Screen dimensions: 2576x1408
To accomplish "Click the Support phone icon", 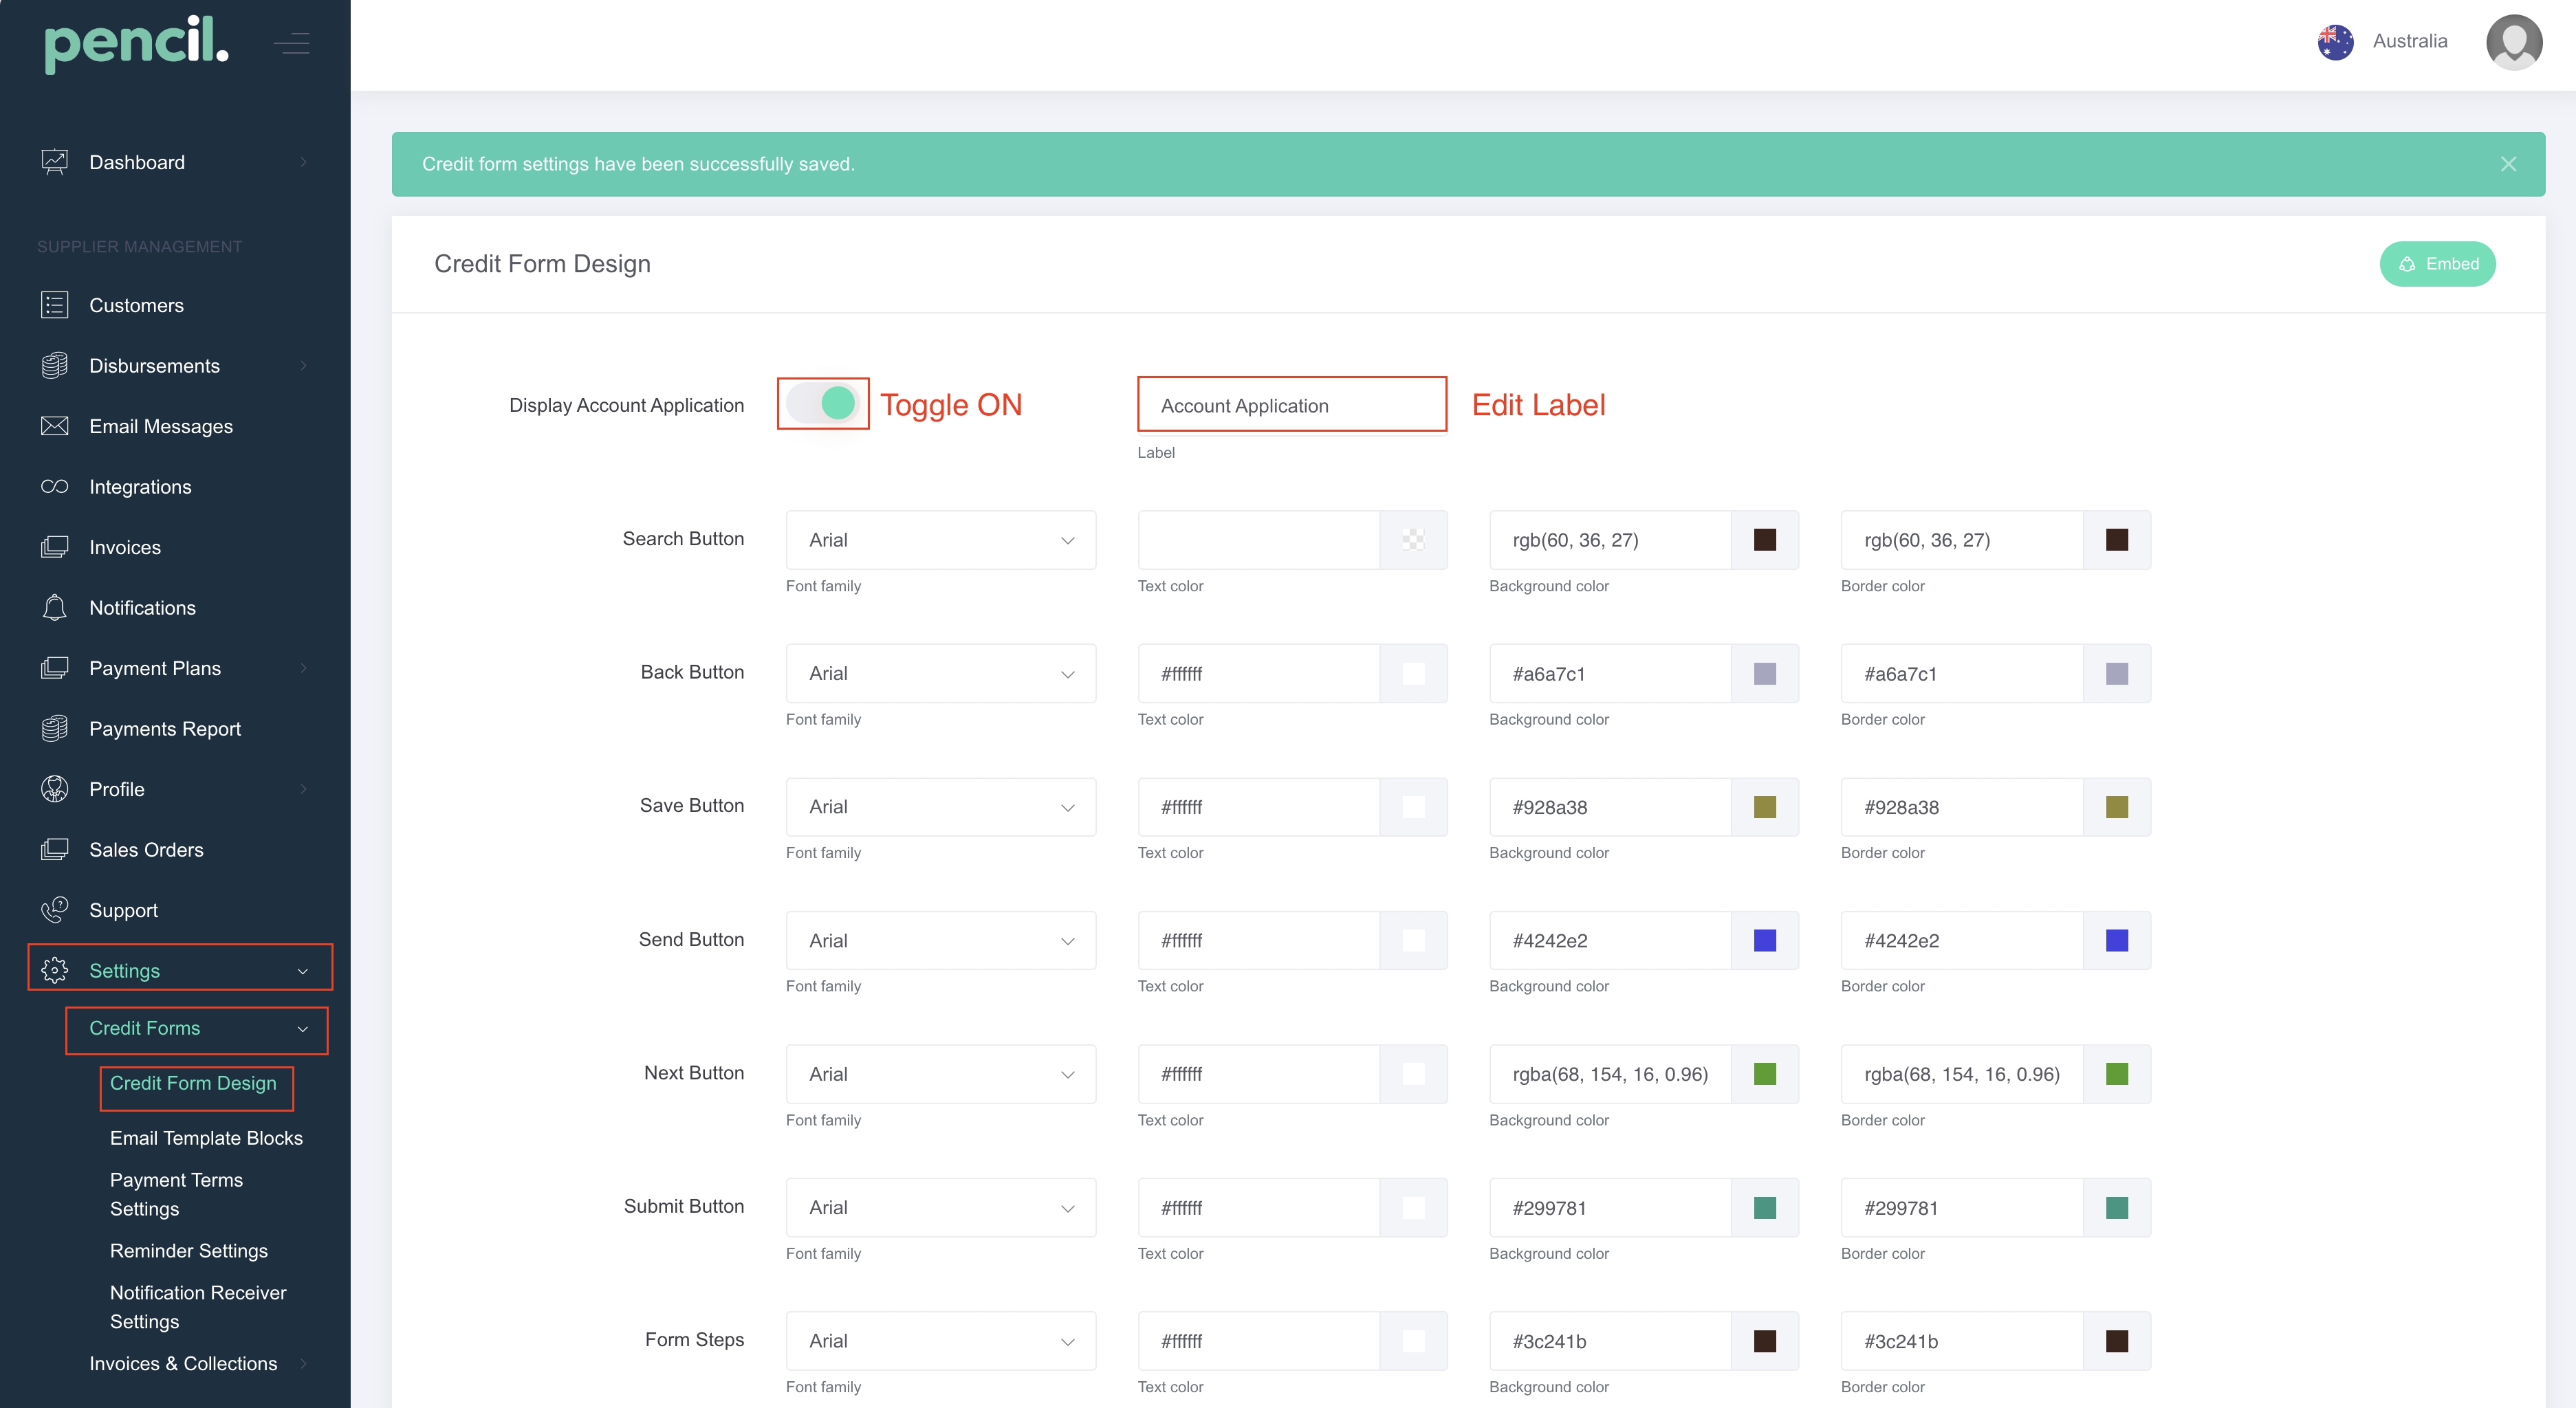I will pyautogui.click(x=54, y=910).
